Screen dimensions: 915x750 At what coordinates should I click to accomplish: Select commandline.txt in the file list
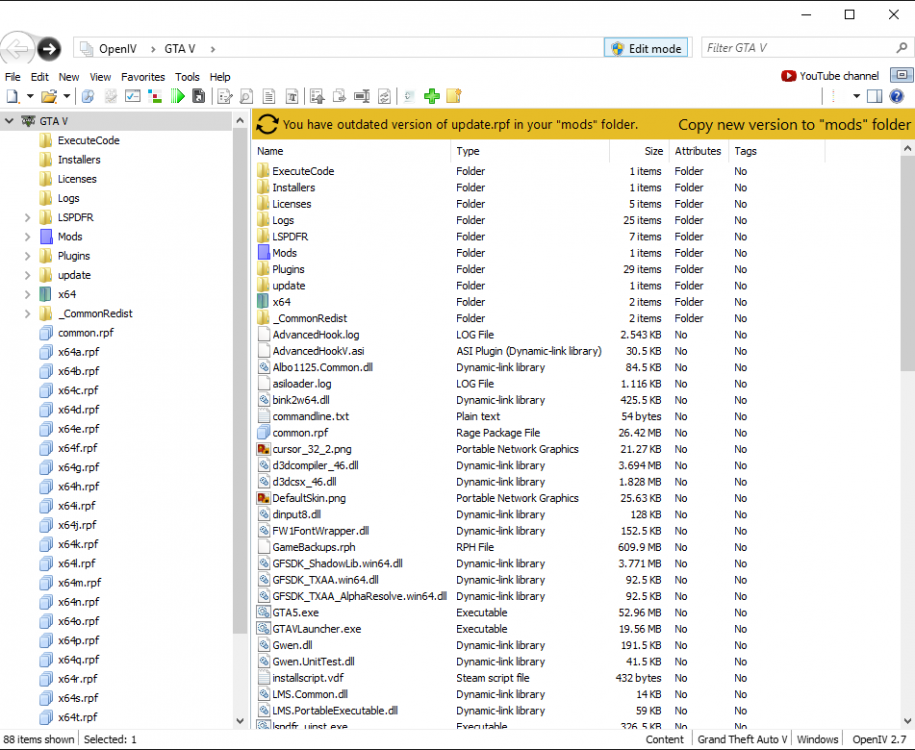click(310, 417)
